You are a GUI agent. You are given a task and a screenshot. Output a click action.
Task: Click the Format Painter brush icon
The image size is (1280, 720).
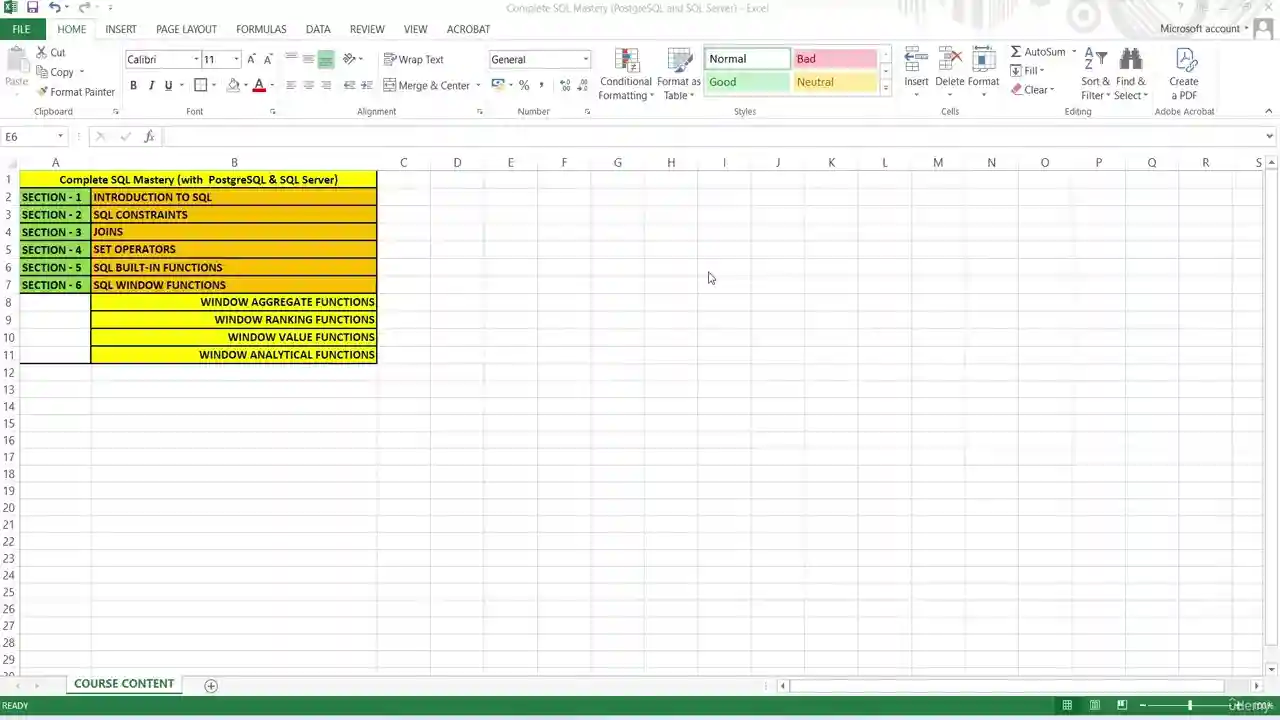(42, 92)
